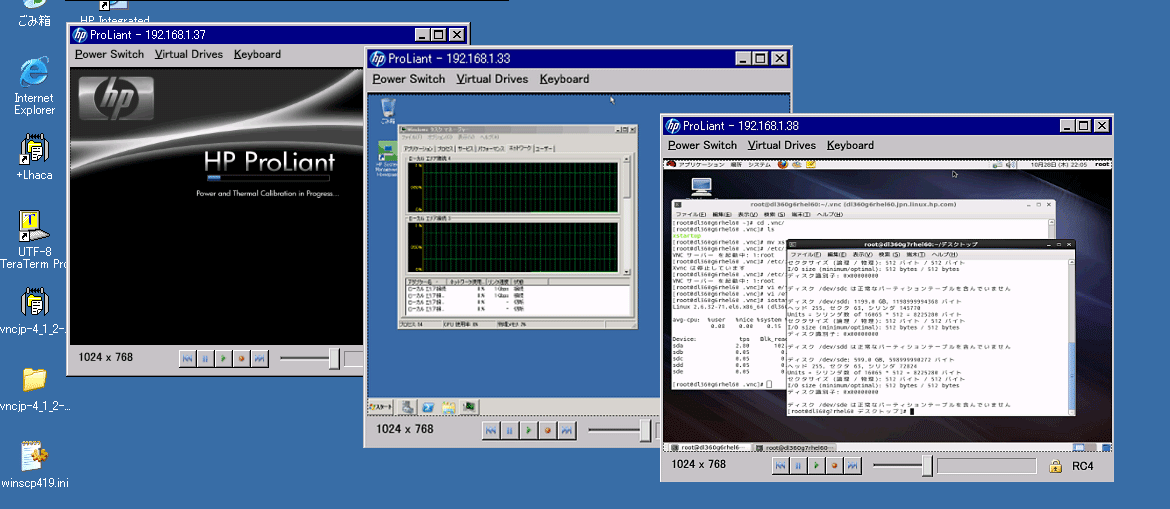This screenshot has width=1170, height=509.
Task: Click play button in 192.168.1.38 window
Action: 816,466
